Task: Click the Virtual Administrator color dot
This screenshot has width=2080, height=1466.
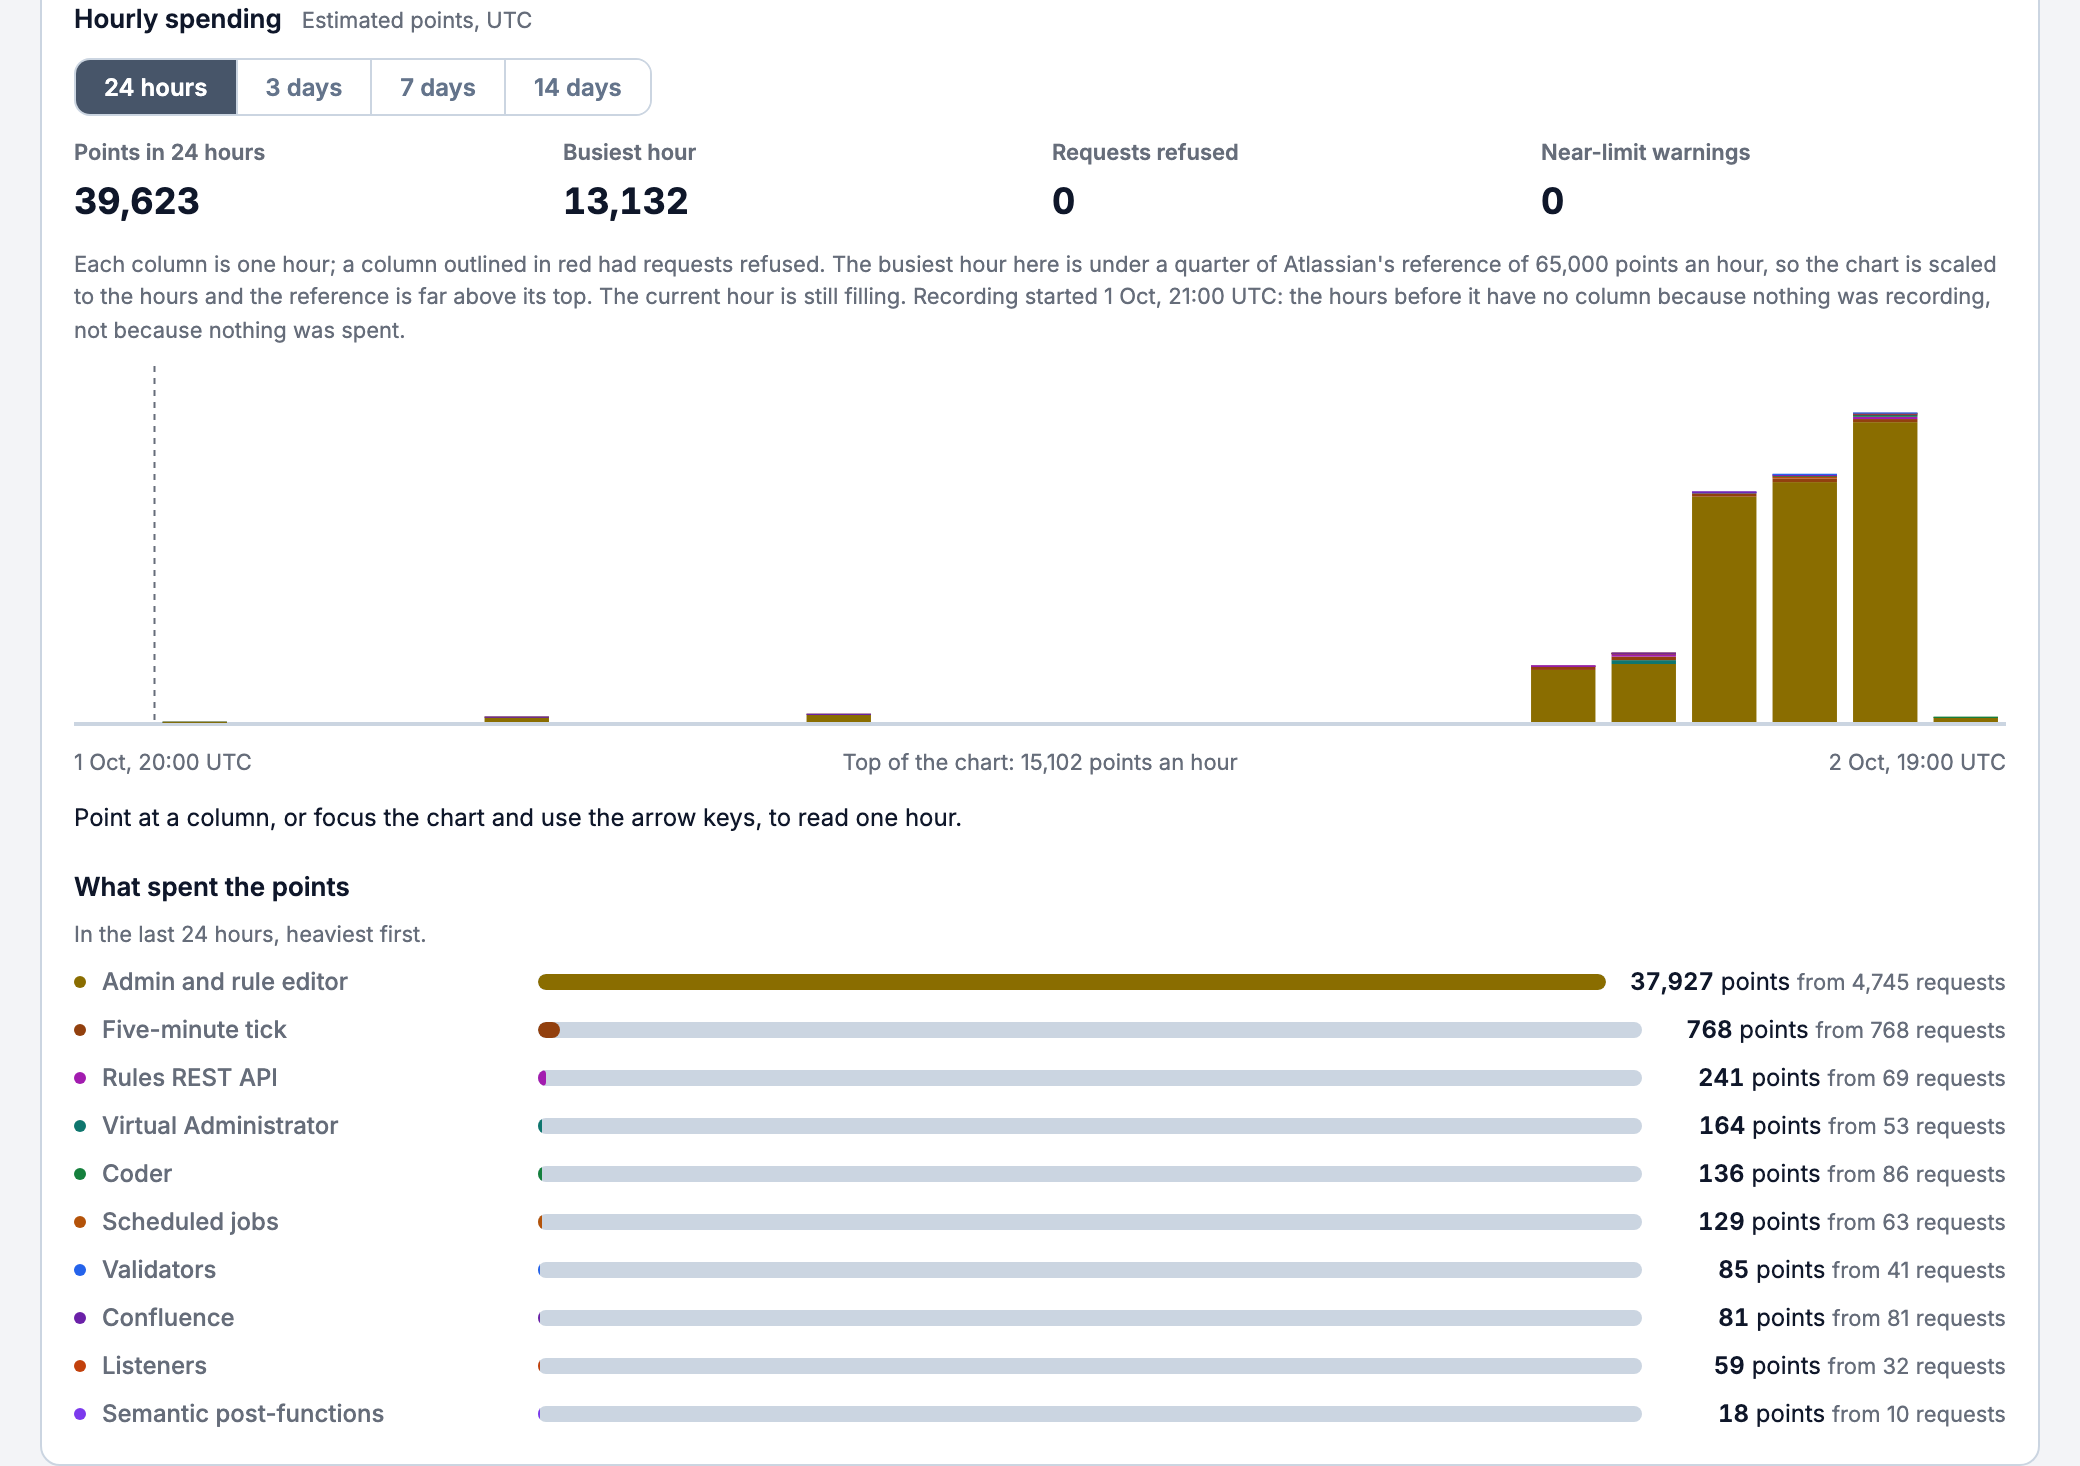Action: (x=80, y=1126)
